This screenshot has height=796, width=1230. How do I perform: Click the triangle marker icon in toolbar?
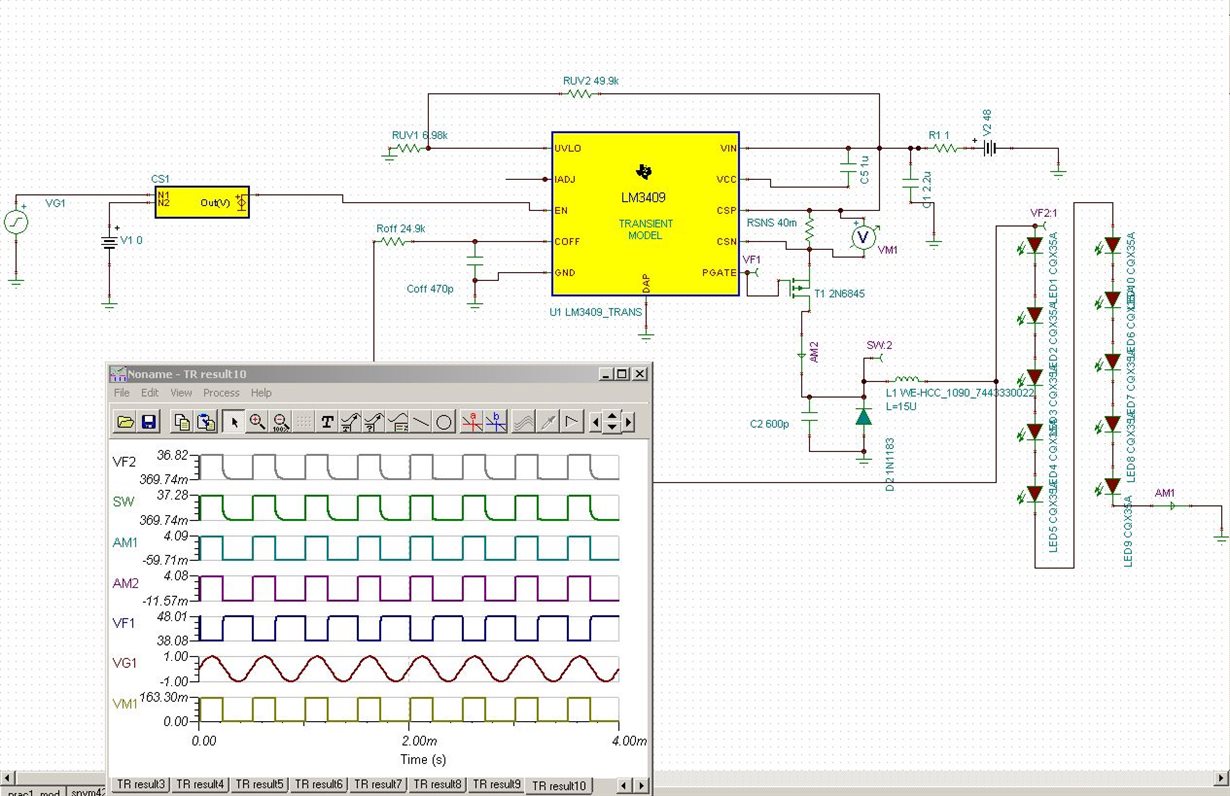[x=571, y=422]
